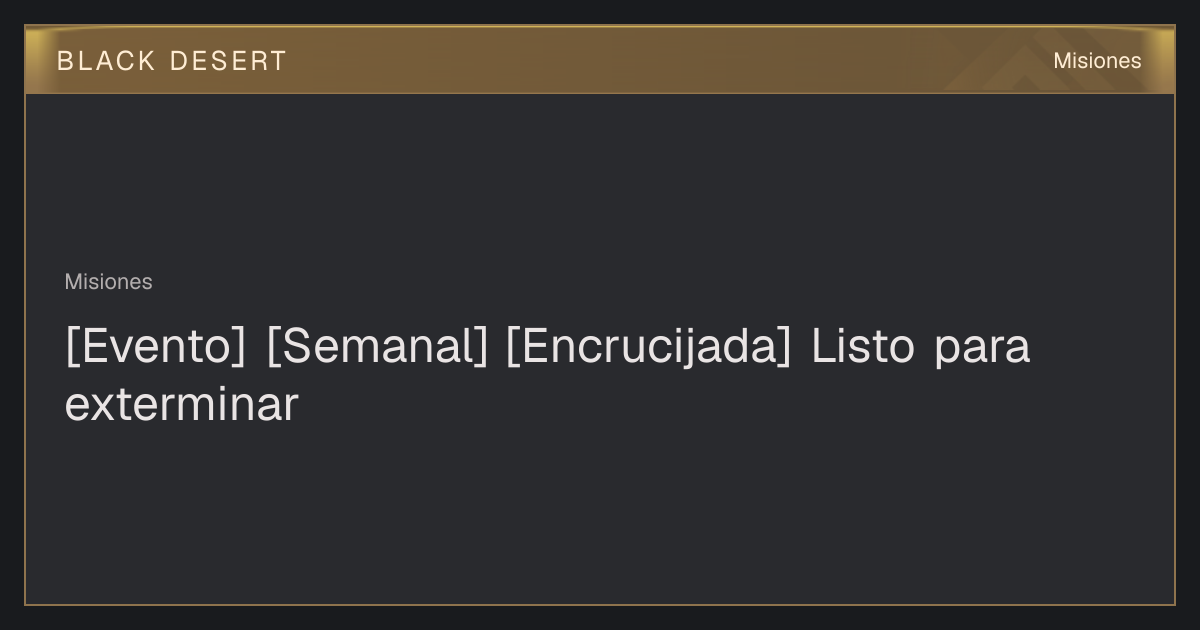Click the gold border at the card's bottom edge
The image size is (1200, 630).
[x=600, y=604]
